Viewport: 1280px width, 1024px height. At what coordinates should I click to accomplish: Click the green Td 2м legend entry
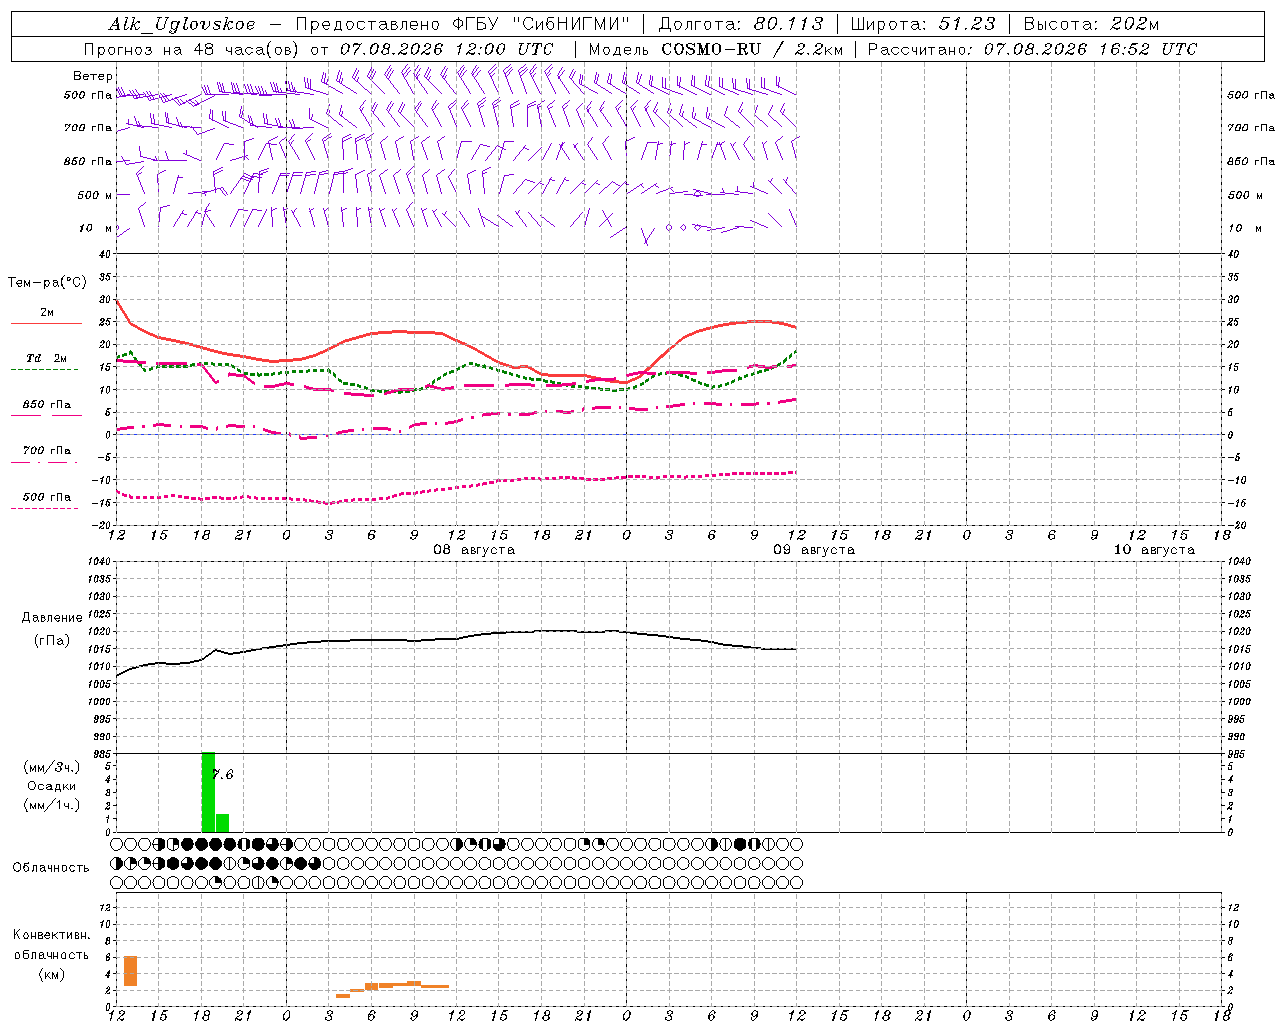[x=46, y=363]
